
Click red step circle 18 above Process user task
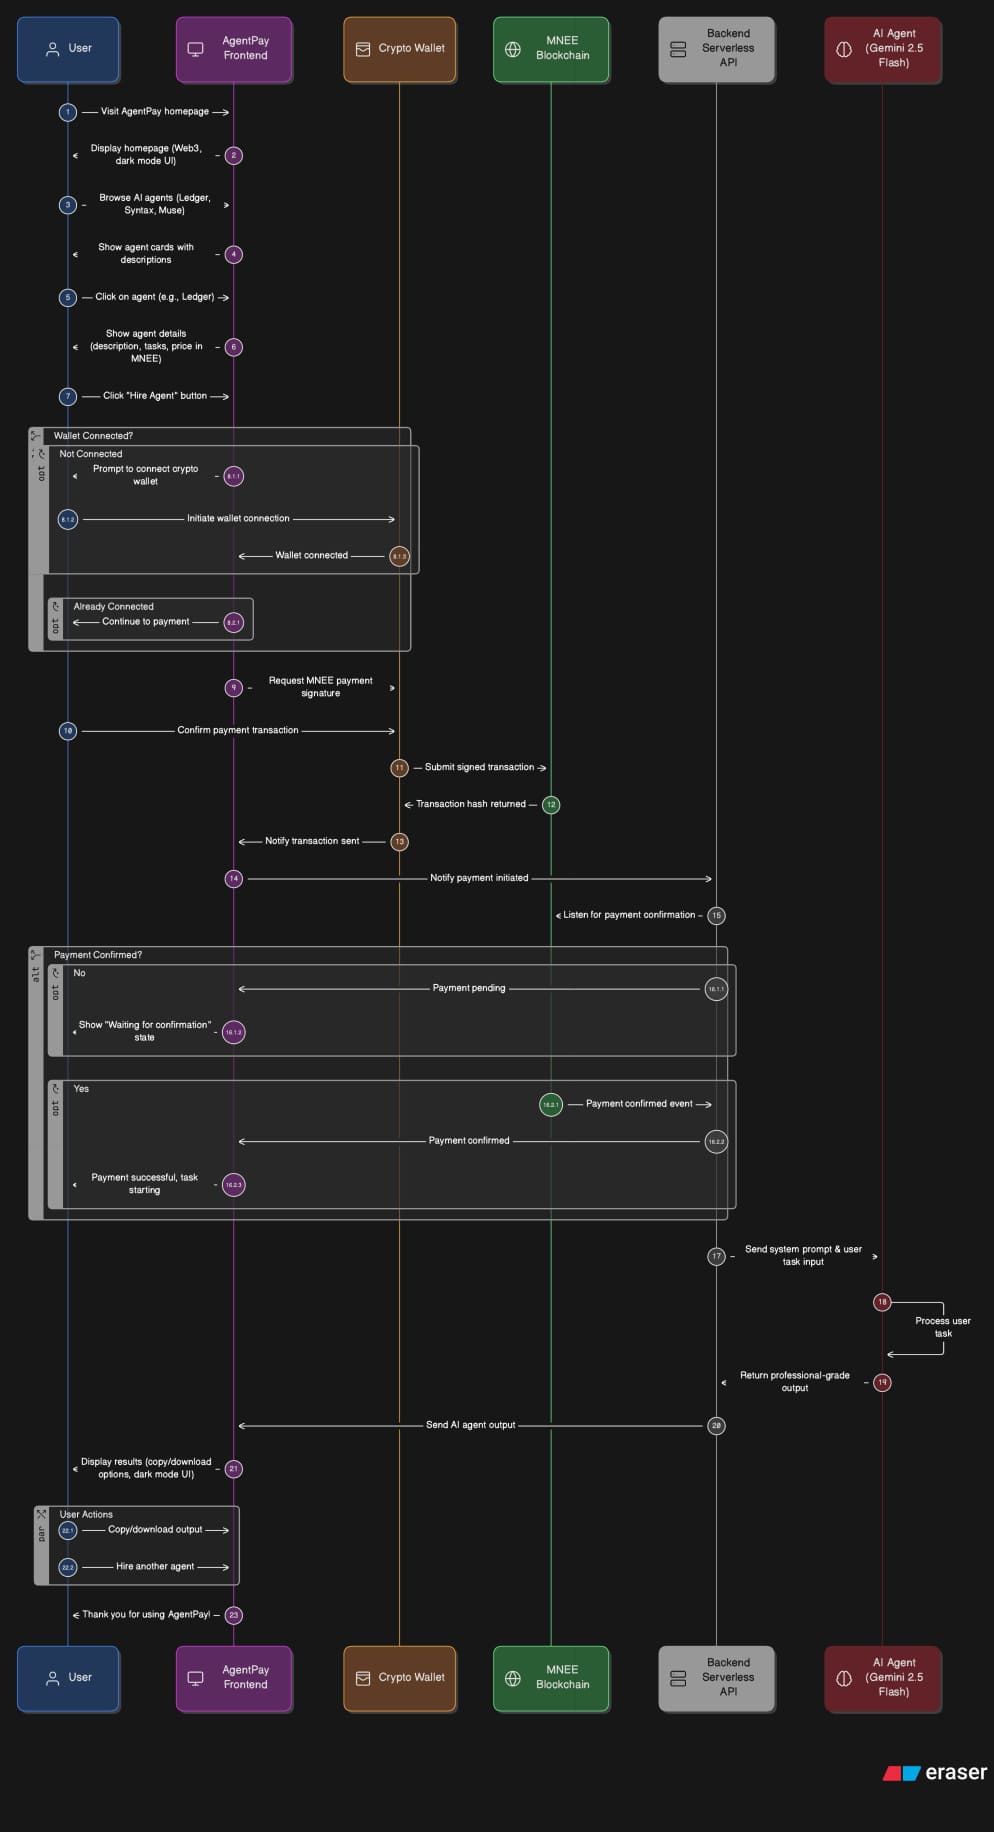click(x=882, y=1302)
